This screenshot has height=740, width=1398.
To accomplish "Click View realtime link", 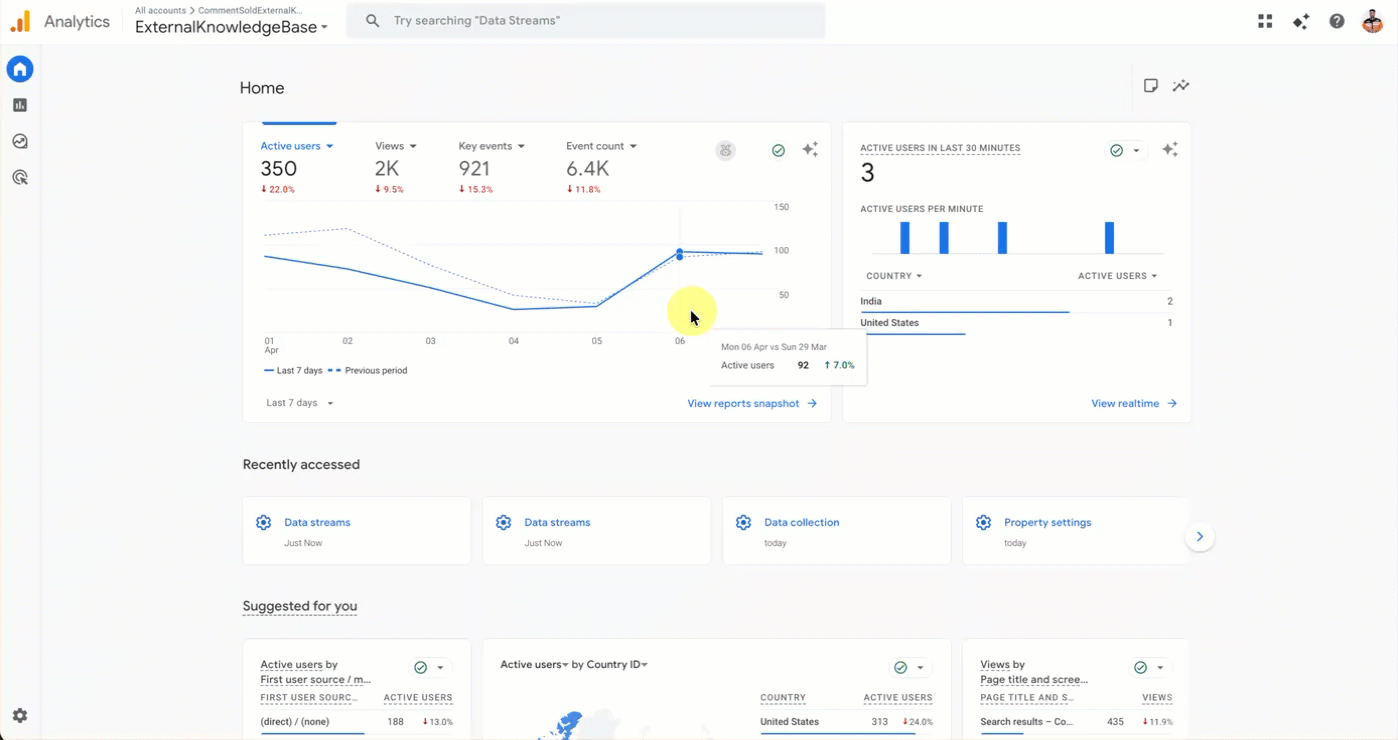I will click(x=1133, y=404).
